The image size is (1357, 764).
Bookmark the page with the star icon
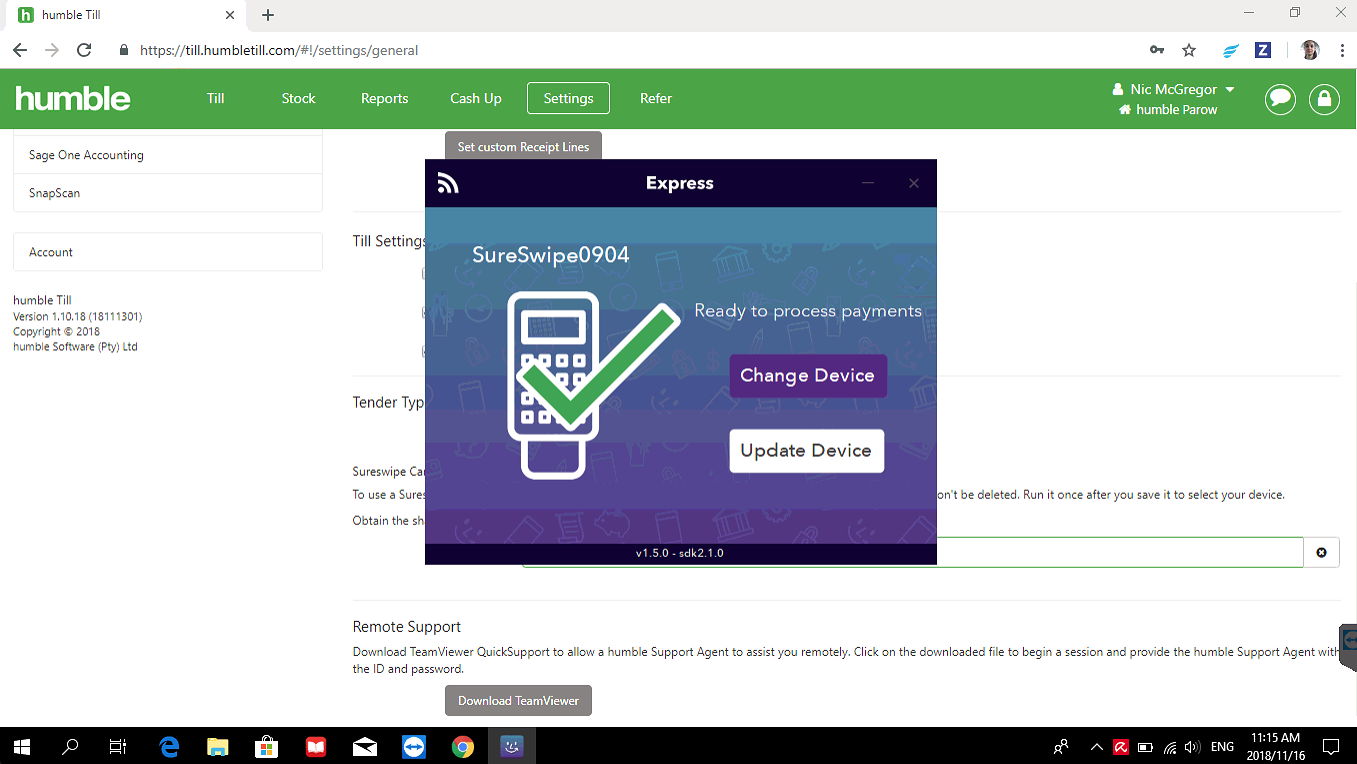coord(1189,50)
